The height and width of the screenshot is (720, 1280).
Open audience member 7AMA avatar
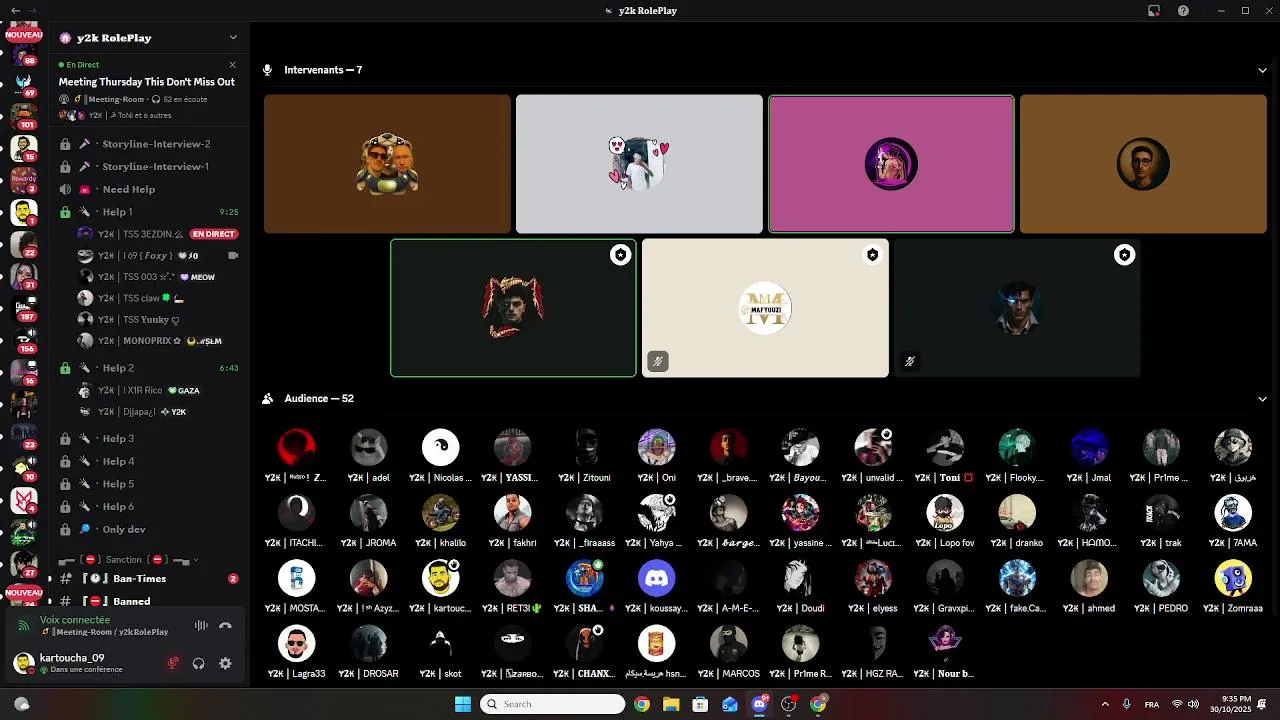click(x=1233, y=513)
